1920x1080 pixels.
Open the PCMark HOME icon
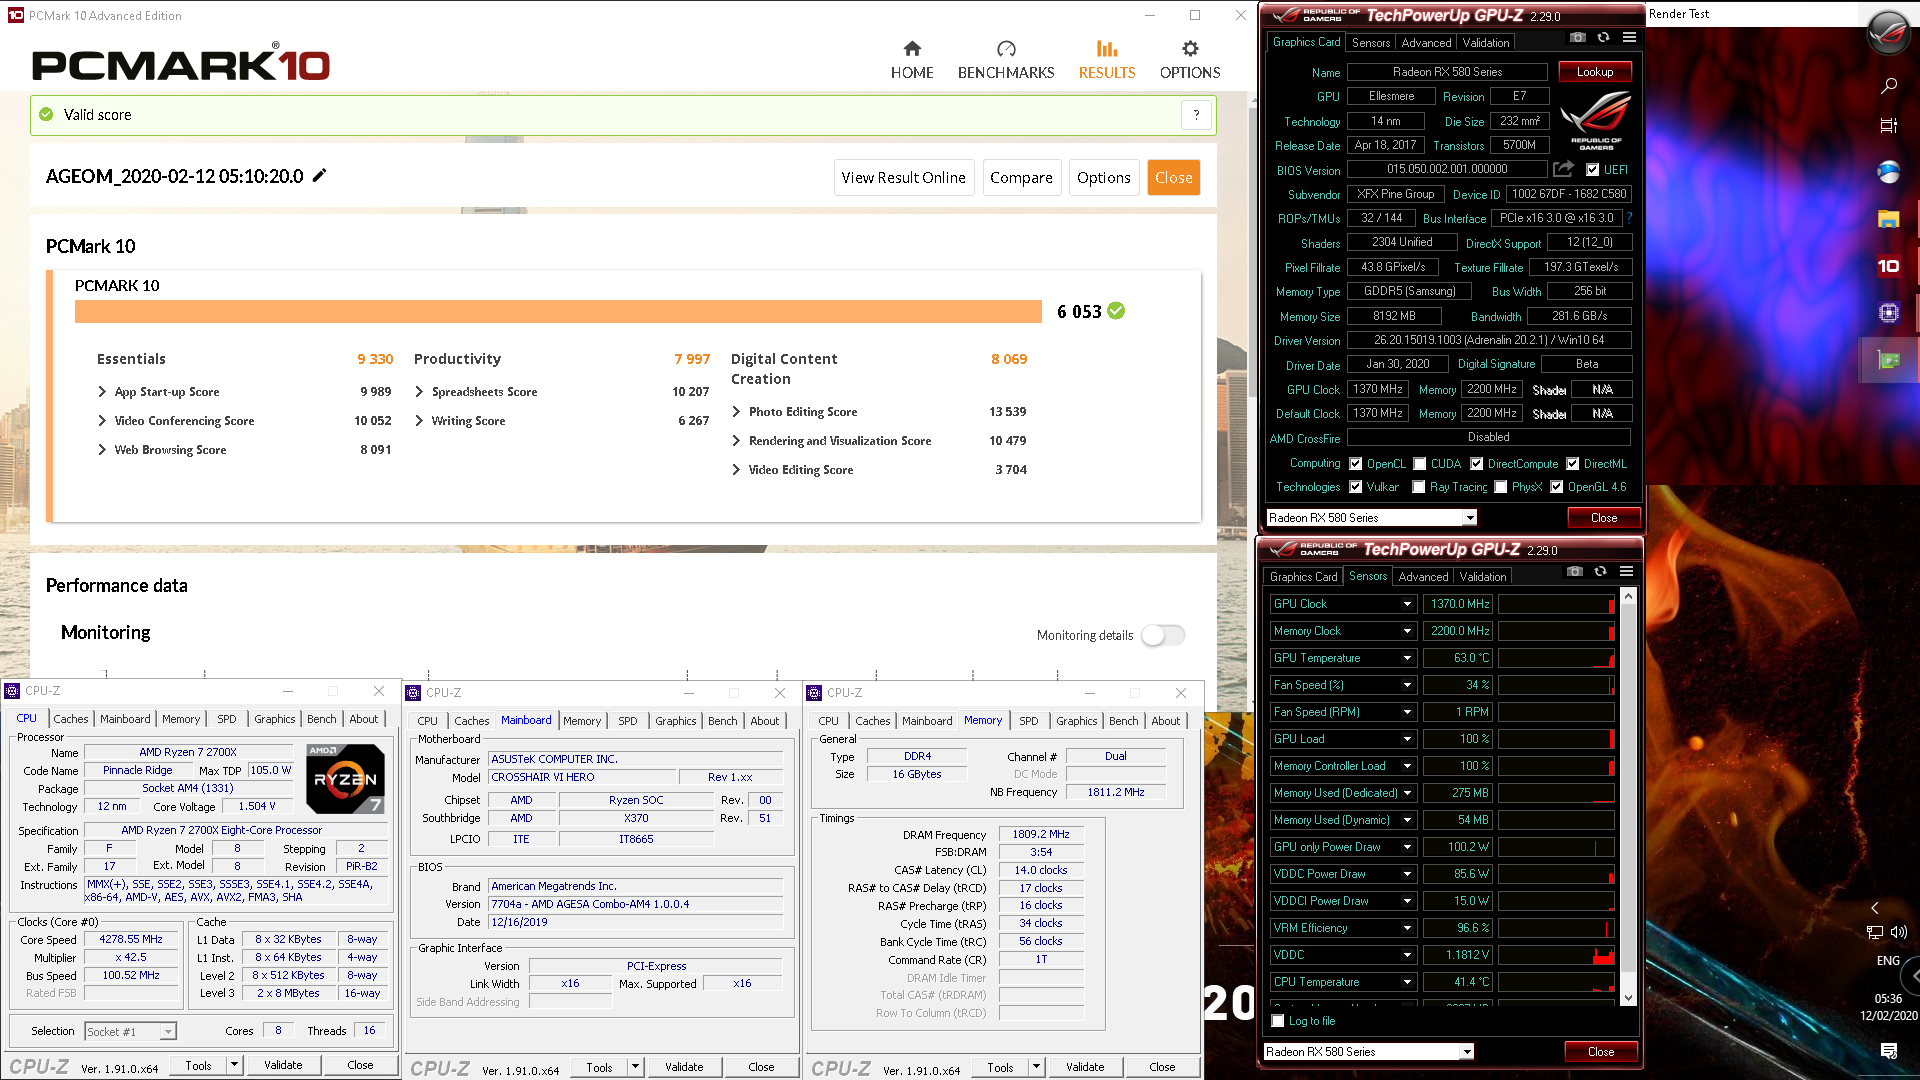pyautogui.click(x=911, y=48)
